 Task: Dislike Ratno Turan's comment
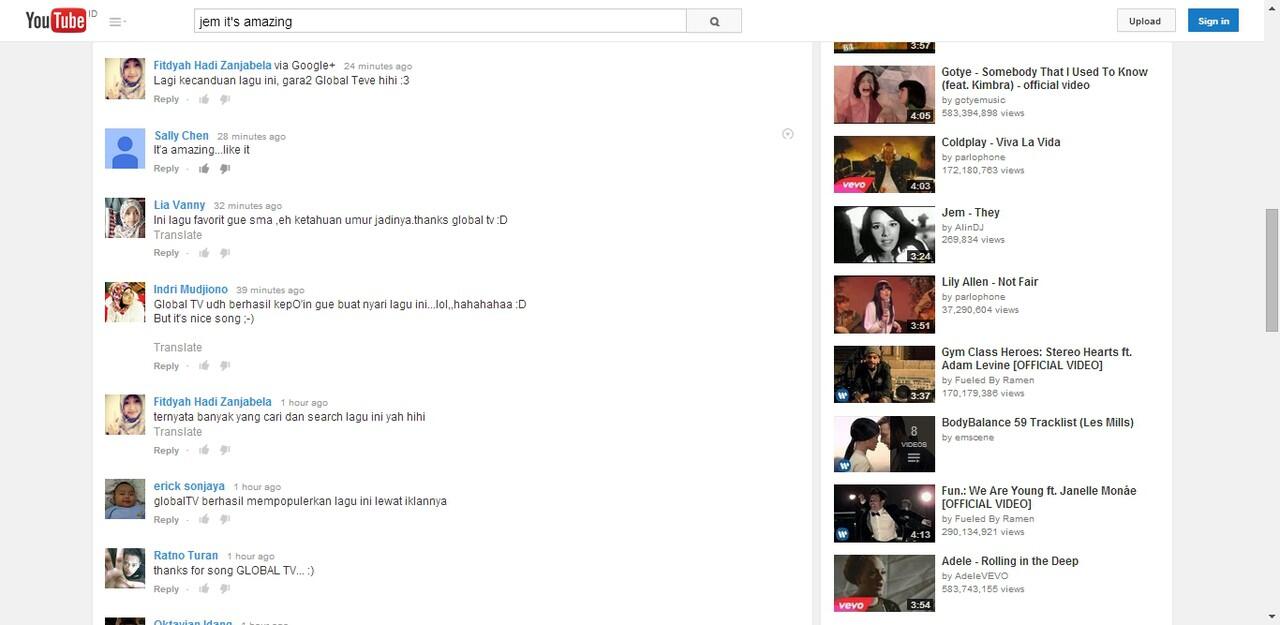[225, 590]
